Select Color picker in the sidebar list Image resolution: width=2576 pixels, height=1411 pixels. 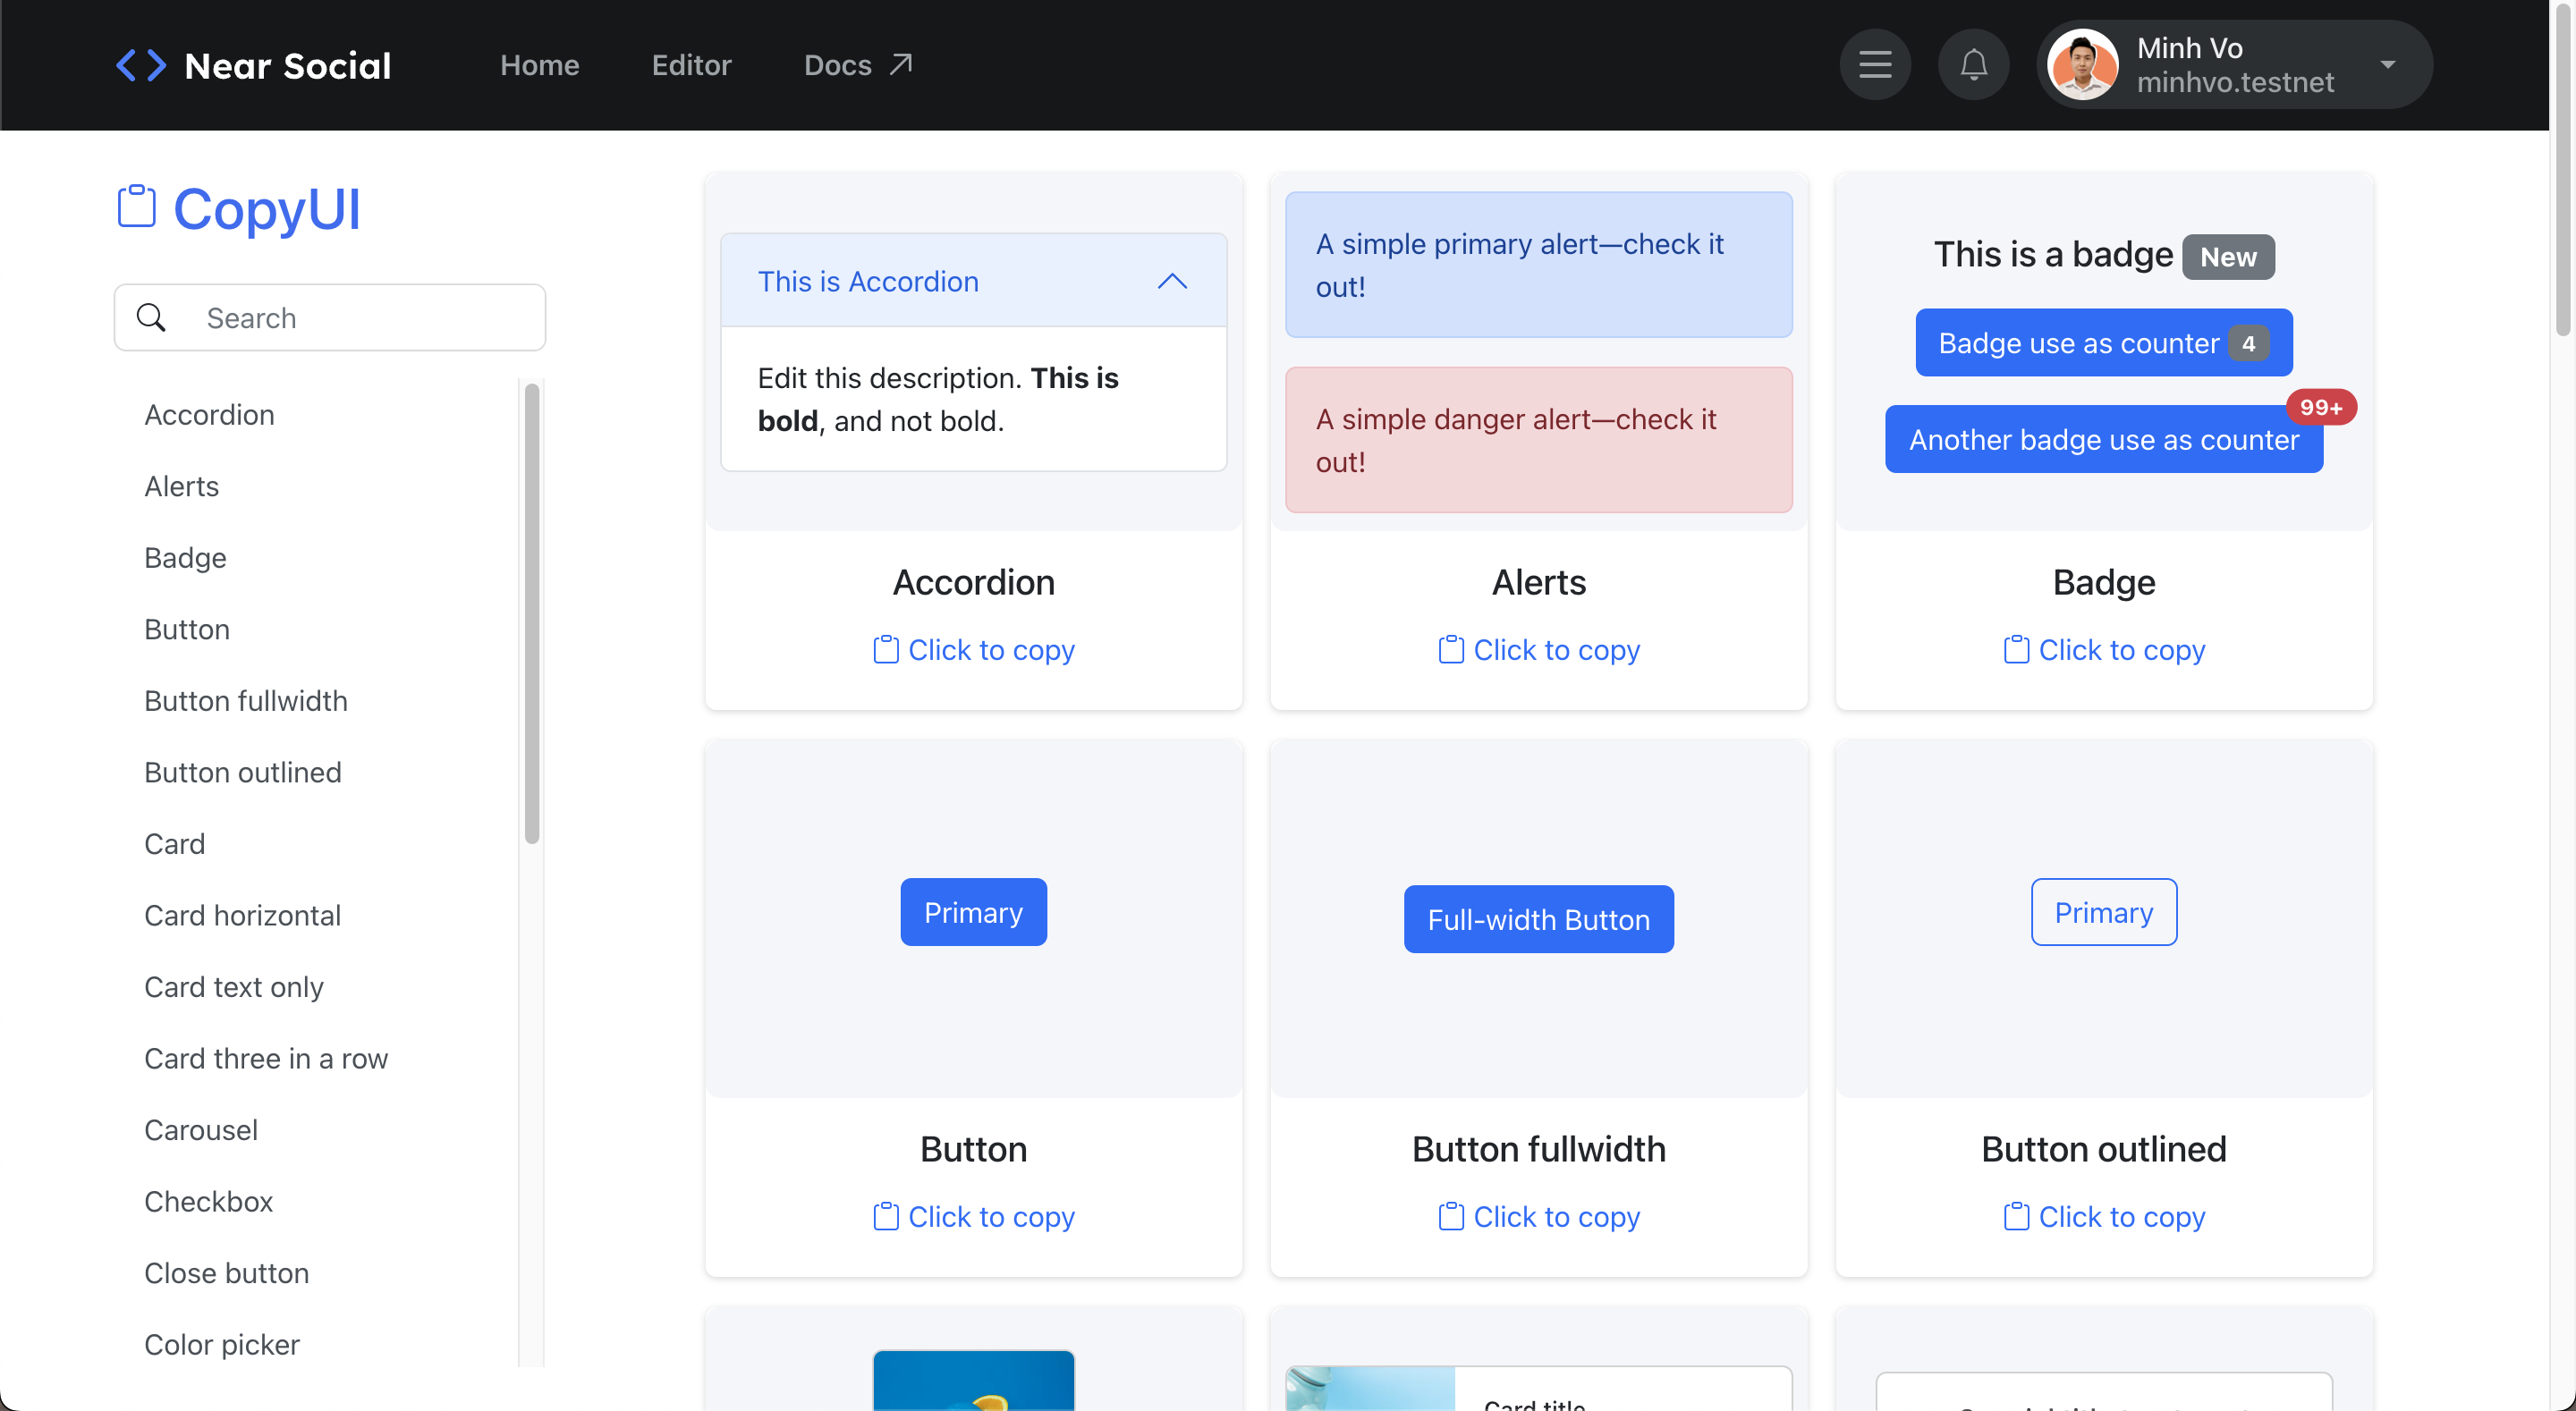point(221,1344)
